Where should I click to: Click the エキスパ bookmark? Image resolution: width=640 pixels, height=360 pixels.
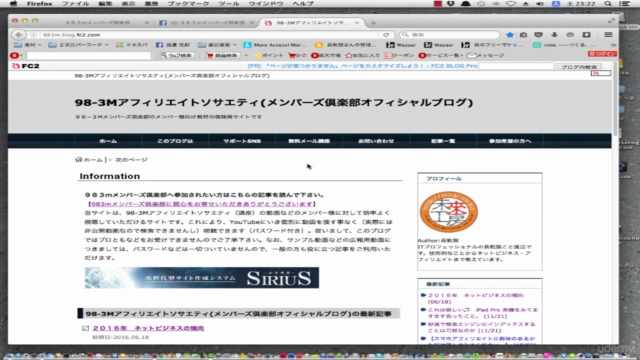coord(131,45)
